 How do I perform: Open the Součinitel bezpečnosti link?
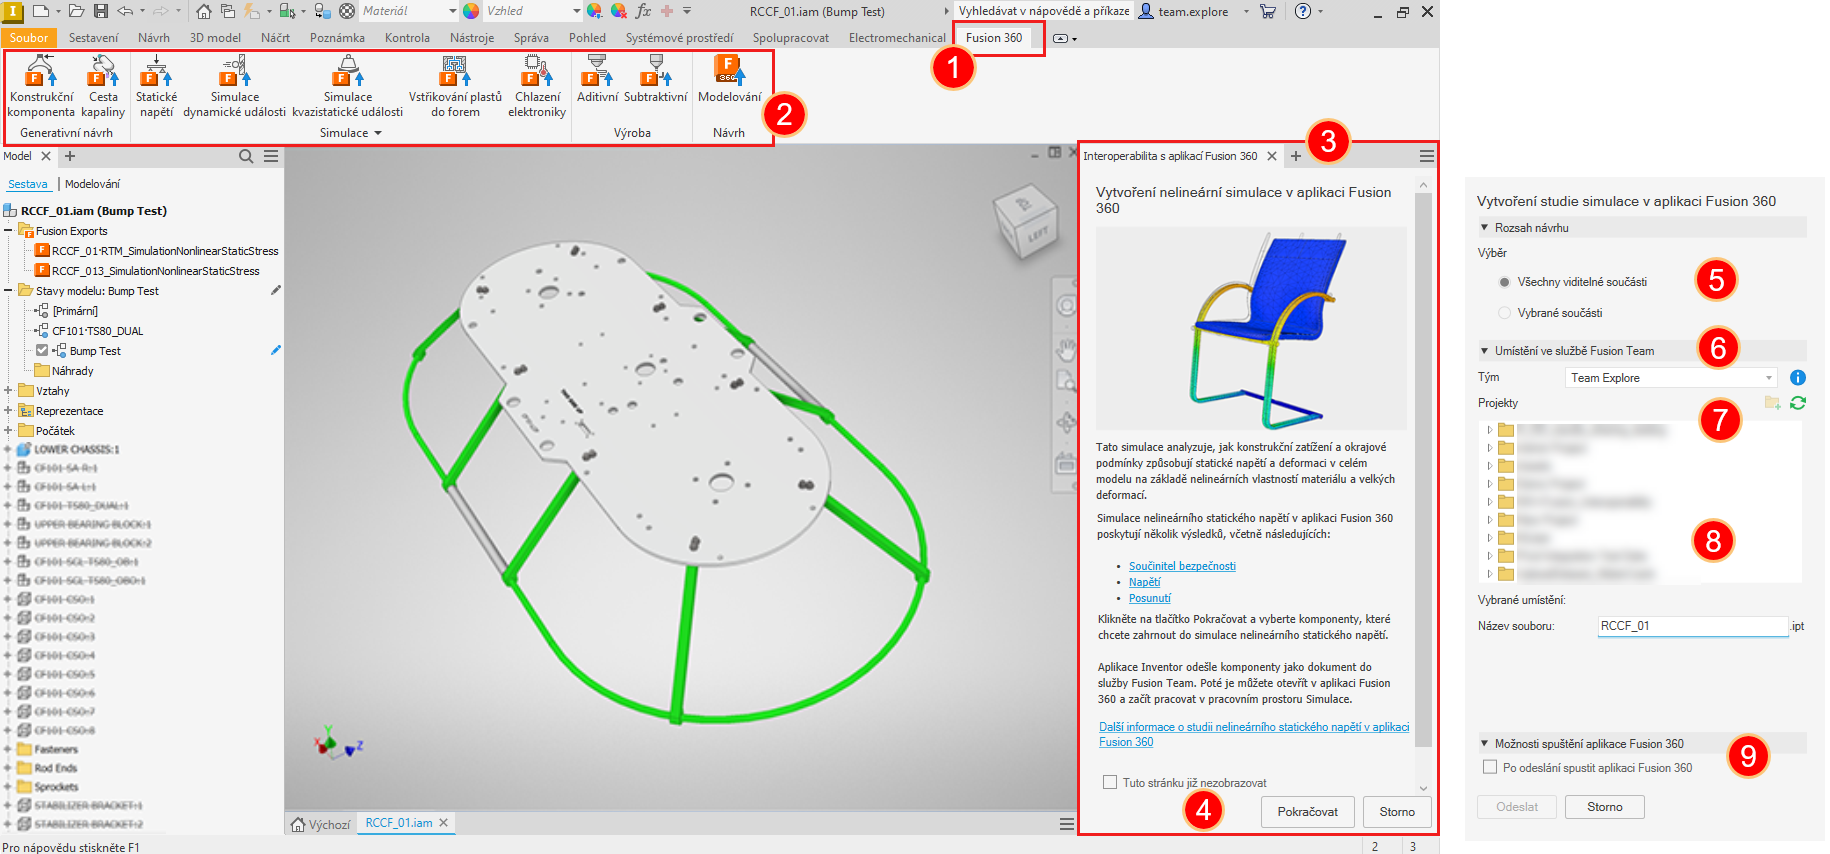click(1182, 566)
